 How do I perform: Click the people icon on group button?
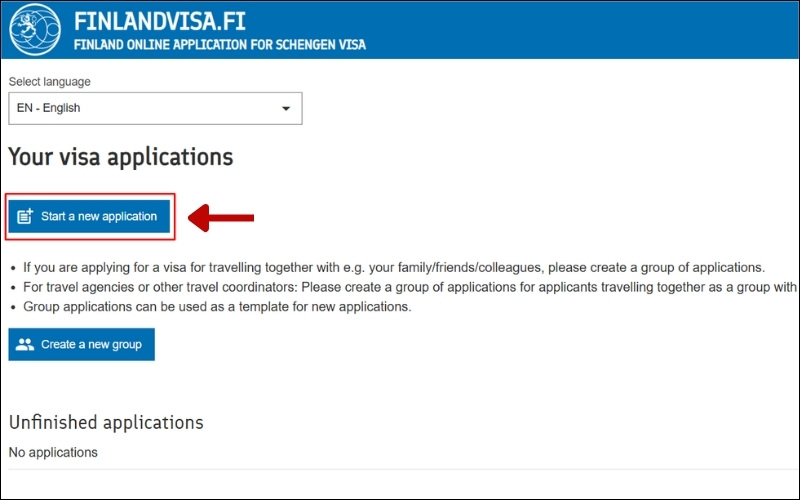(26, 345)
